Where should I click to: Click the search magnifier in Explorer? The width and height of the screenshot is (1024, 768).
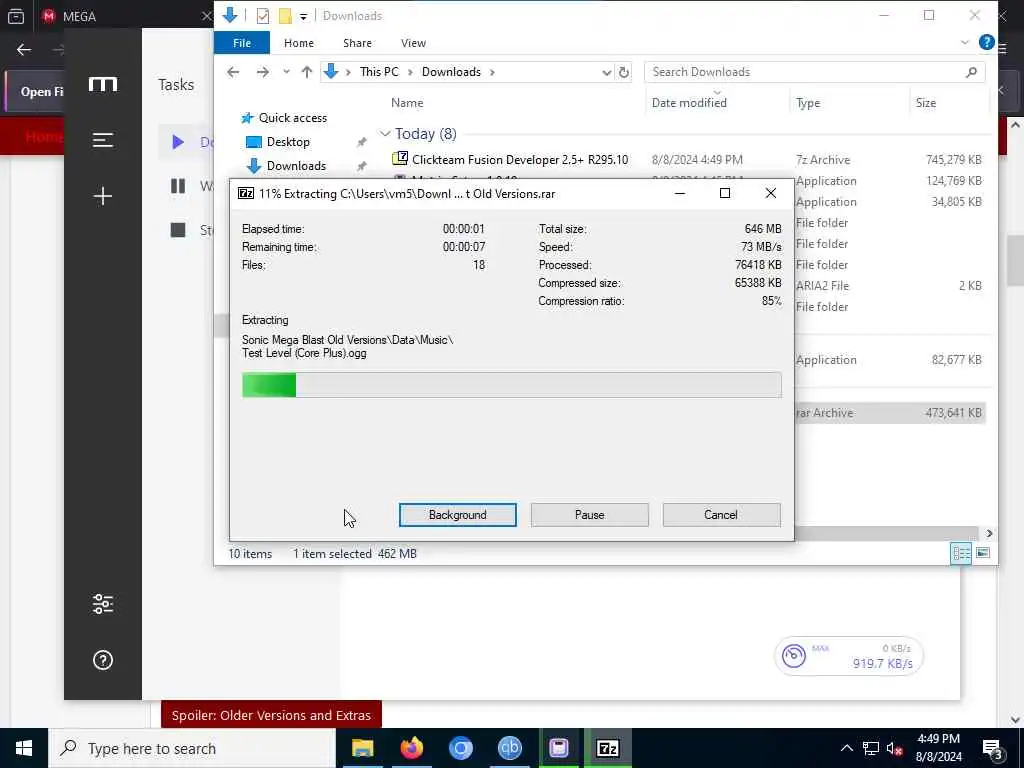971,72
